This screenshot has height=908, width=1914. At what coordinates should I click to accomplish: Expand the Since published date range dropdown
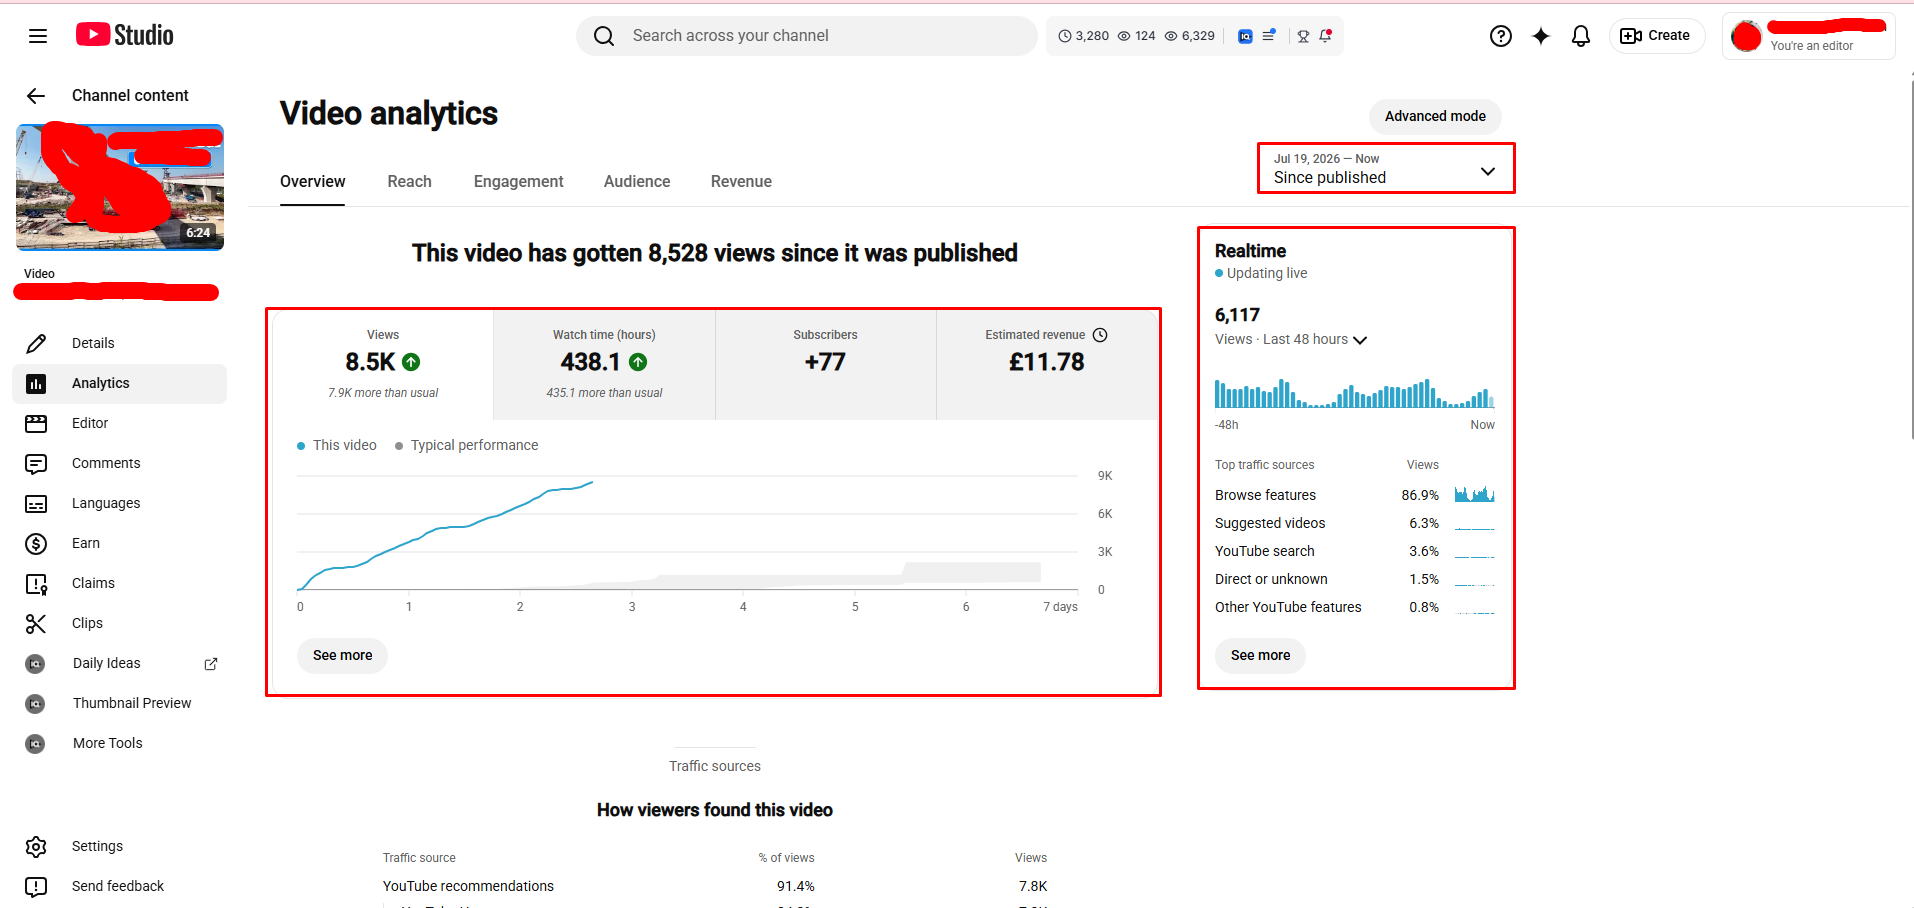(1386, 168)
